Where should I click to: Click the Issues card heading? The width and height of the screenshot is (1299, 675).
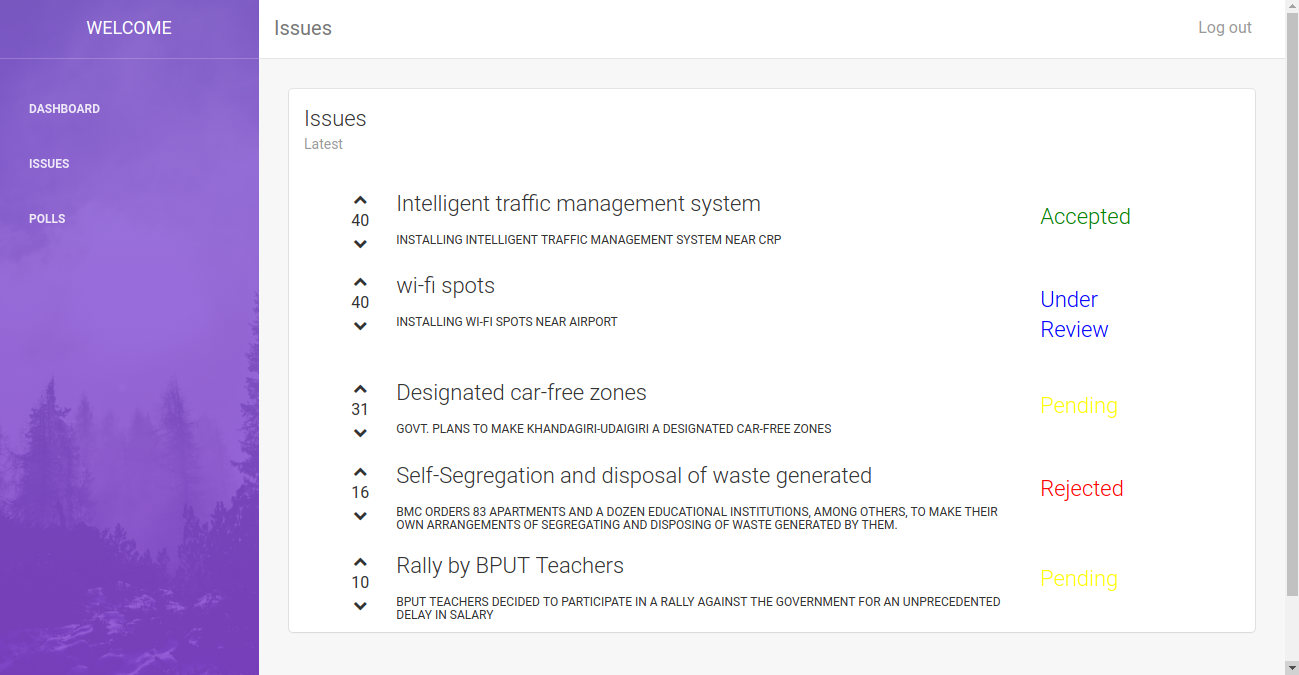pyautogui.click(x=335, y=119)
